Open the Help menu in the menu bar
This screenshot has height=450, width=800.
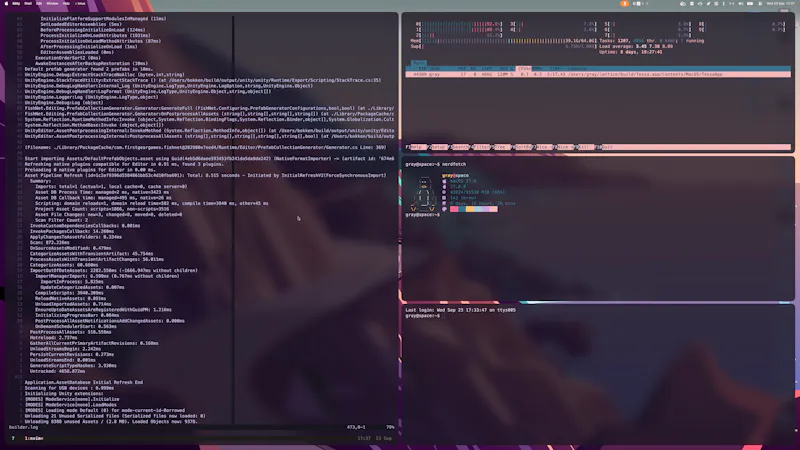click(66, 3)
